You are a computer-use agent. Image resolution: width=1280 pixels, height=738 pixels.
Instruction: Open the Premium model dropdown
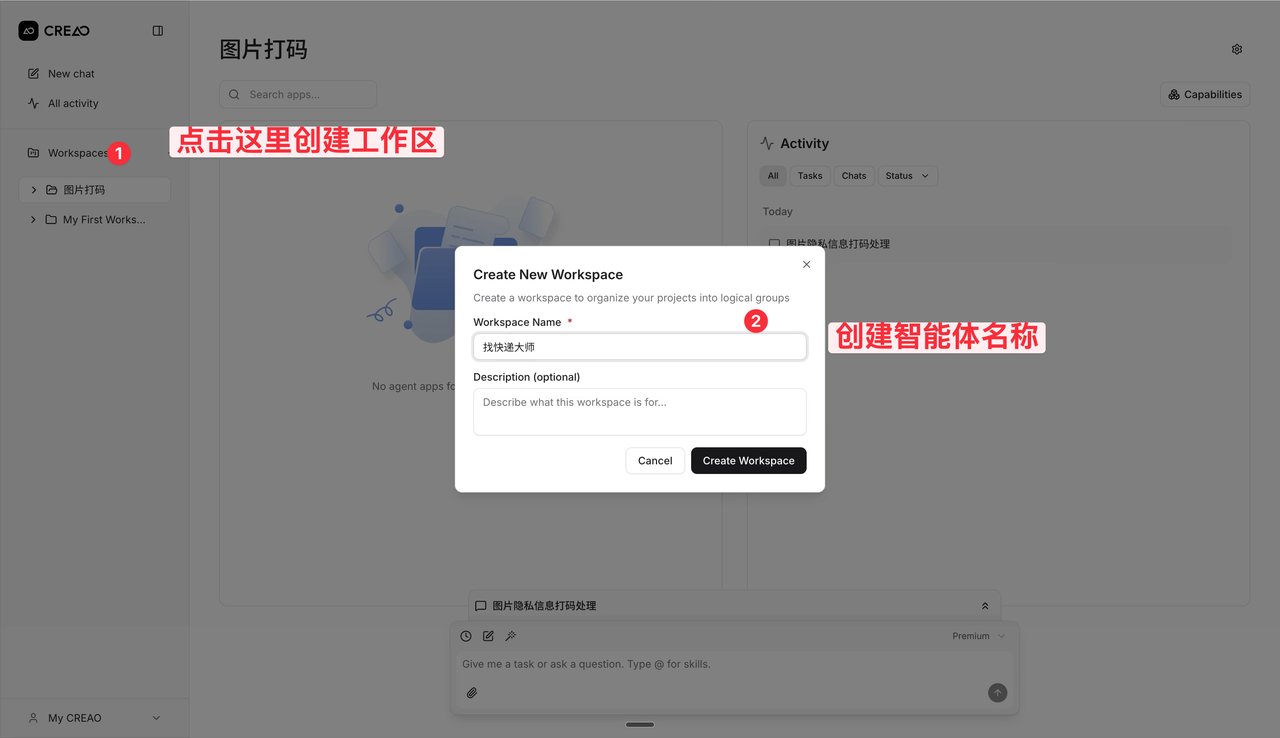click(x=979, y=636)
